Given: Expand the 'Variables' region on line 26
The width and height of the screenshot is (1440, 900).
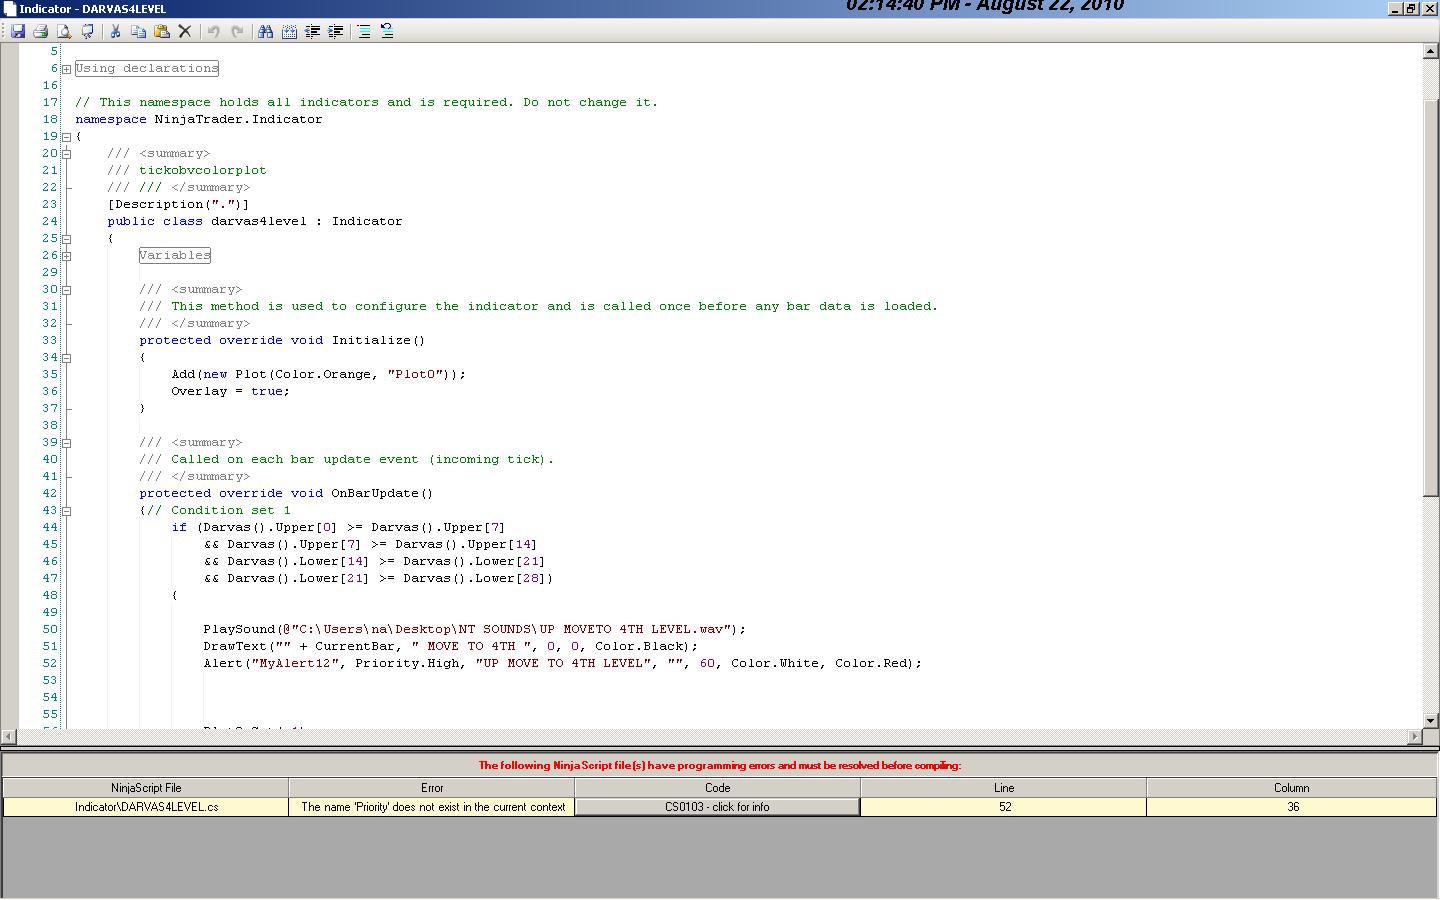Looking at the screenshot, I should 66,256.
